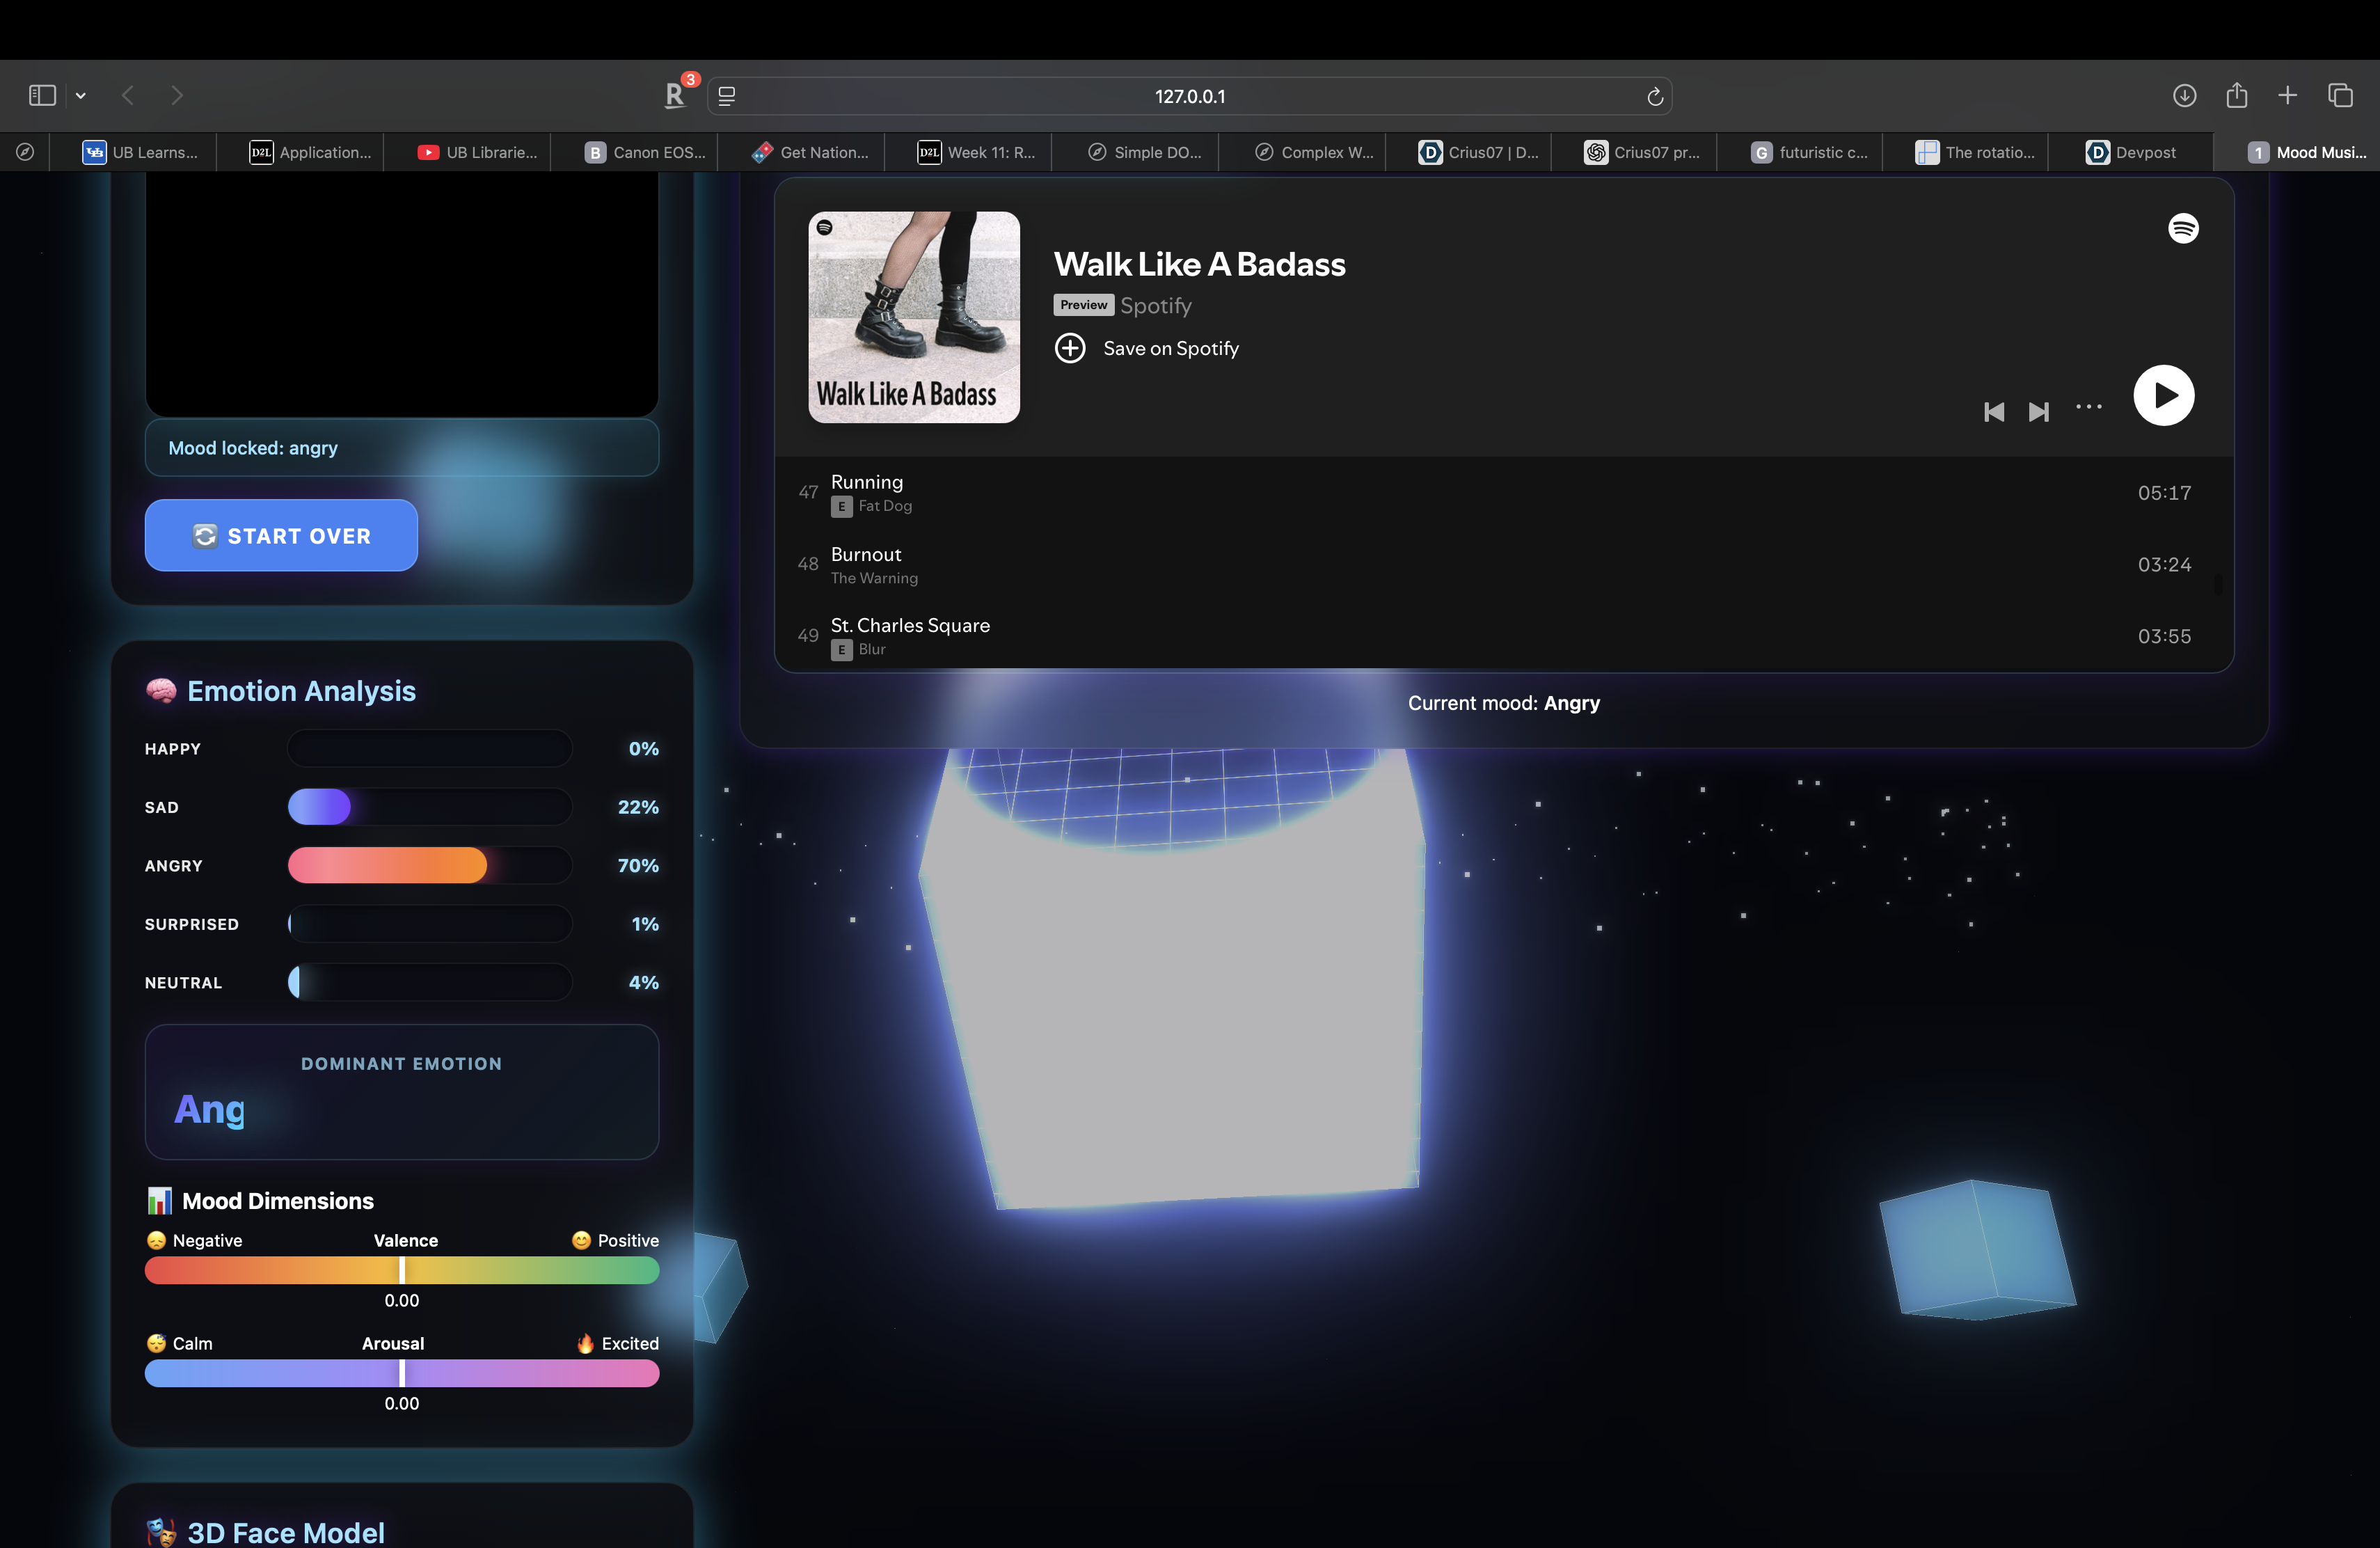
Task: Reload the page with refresh icon
Action: click(1654, 97)
